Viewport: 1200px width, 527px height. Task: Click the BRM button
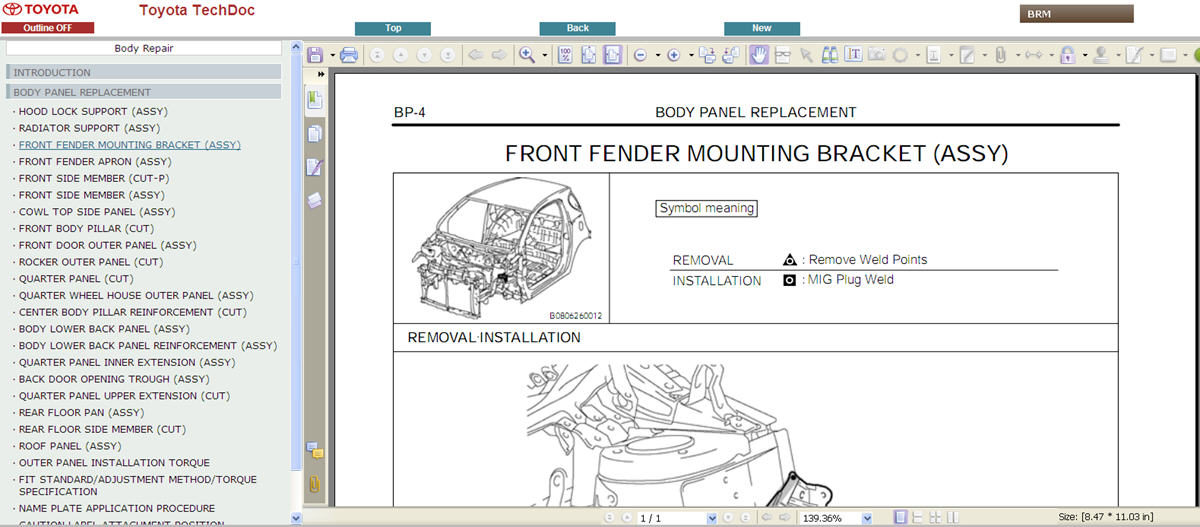[x=1076, y=14]
